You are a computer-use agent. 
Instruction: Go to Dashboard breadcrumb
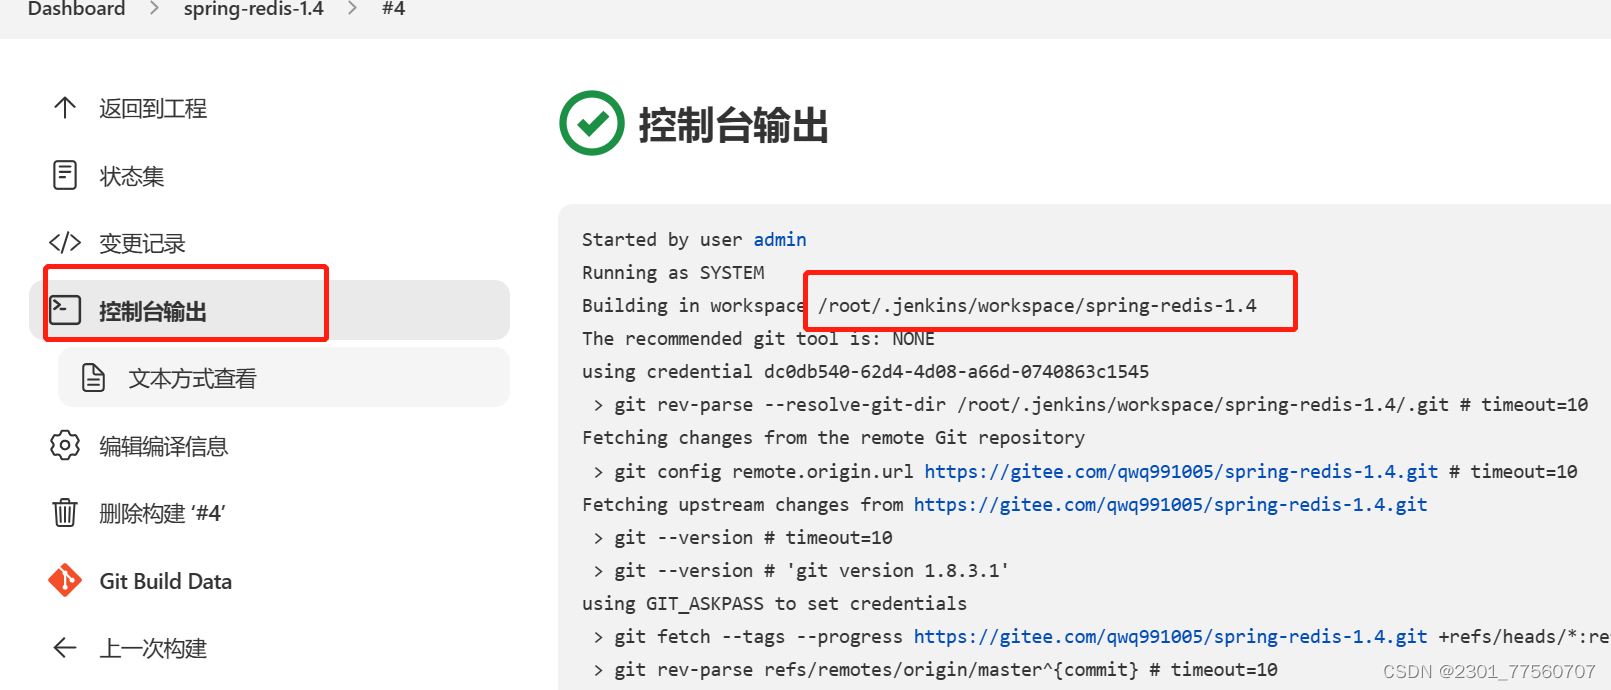pyautogui.click(x=76, y=9)
